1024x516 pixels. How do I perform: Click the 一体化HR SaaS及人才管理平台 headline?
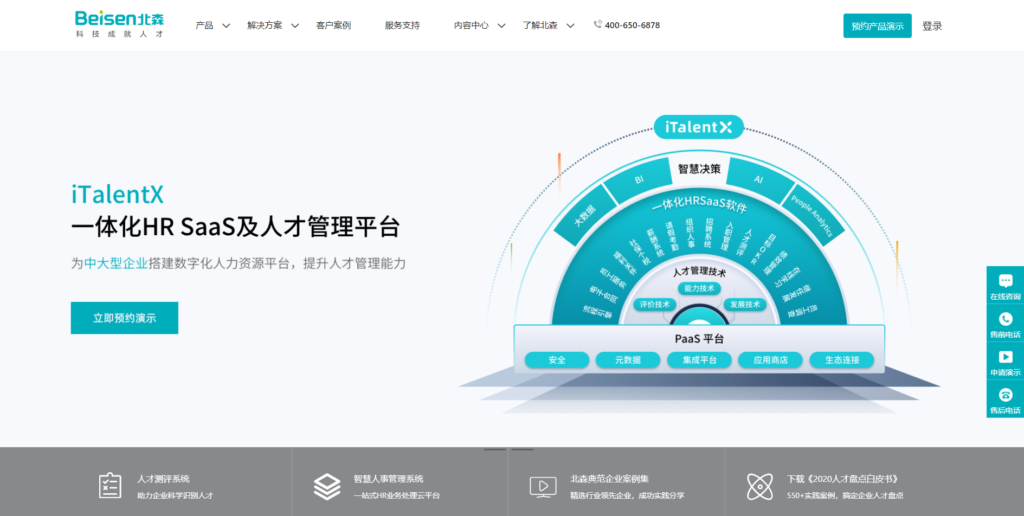[235, 227]
